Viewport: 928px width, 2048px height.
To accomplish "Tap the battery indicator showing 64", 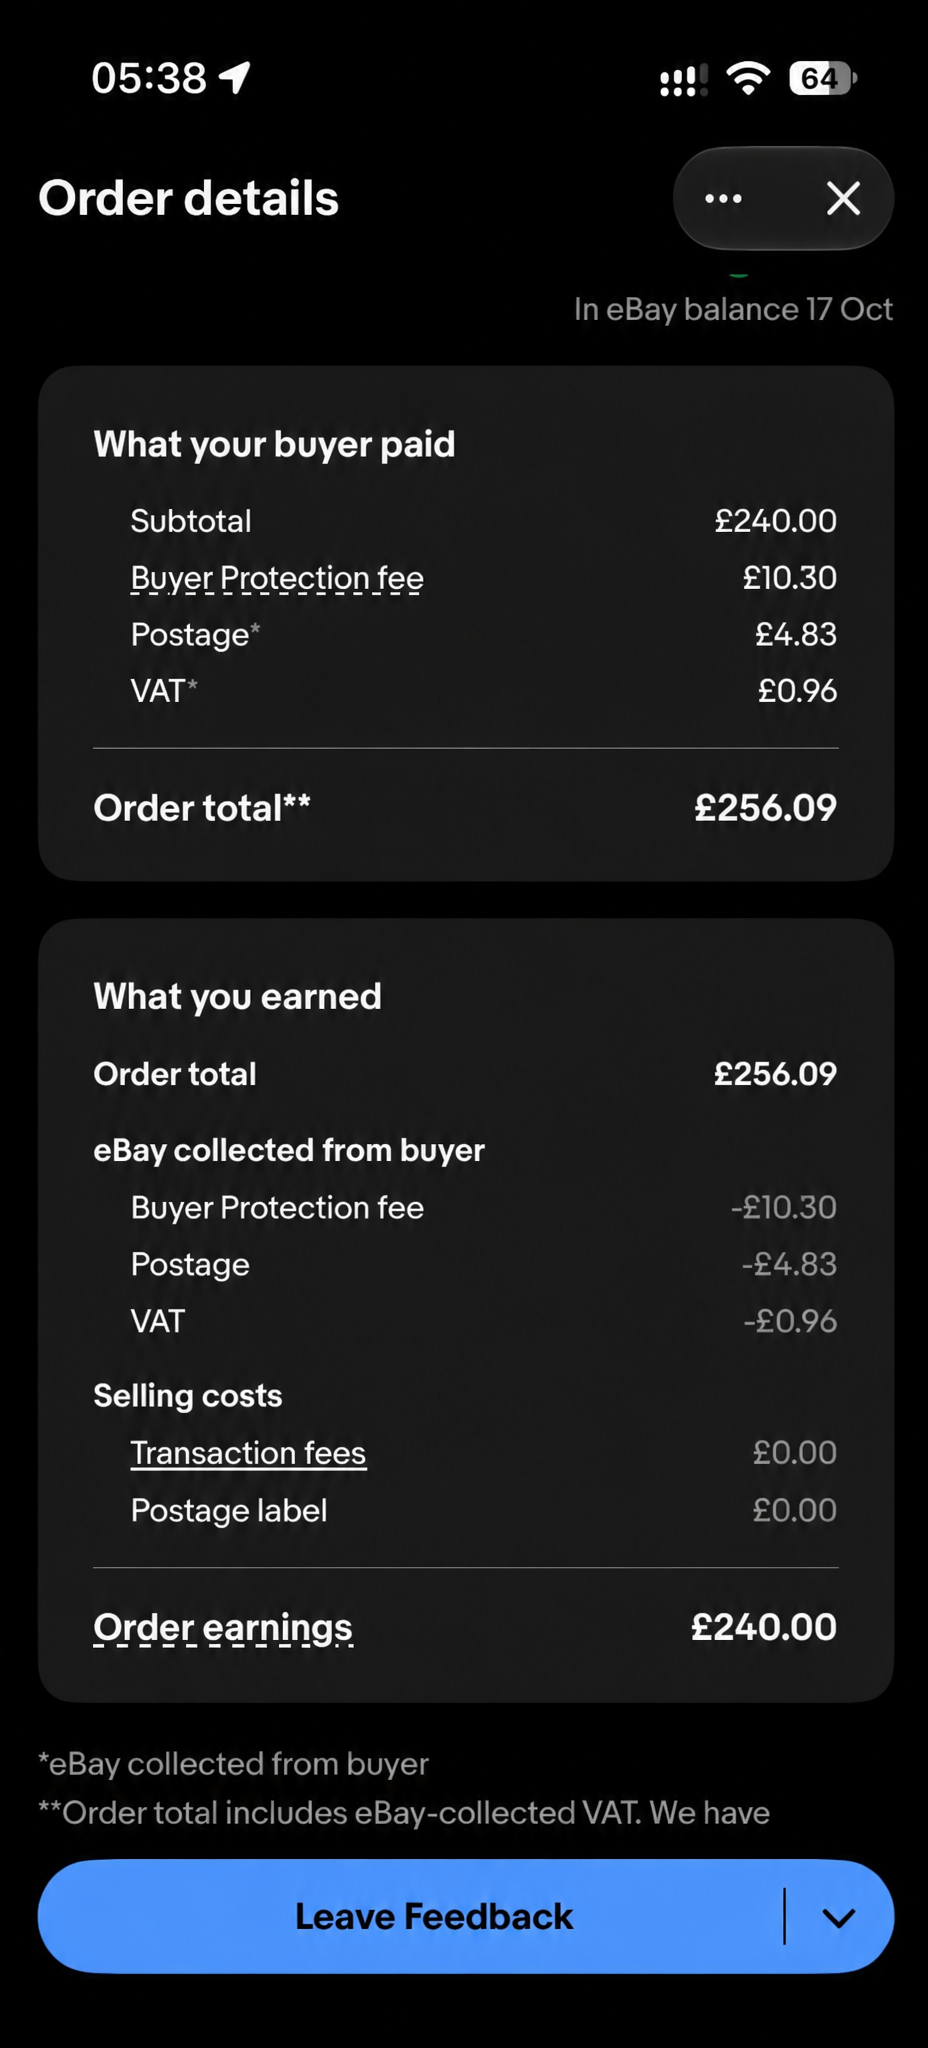I will click(822, 78).
